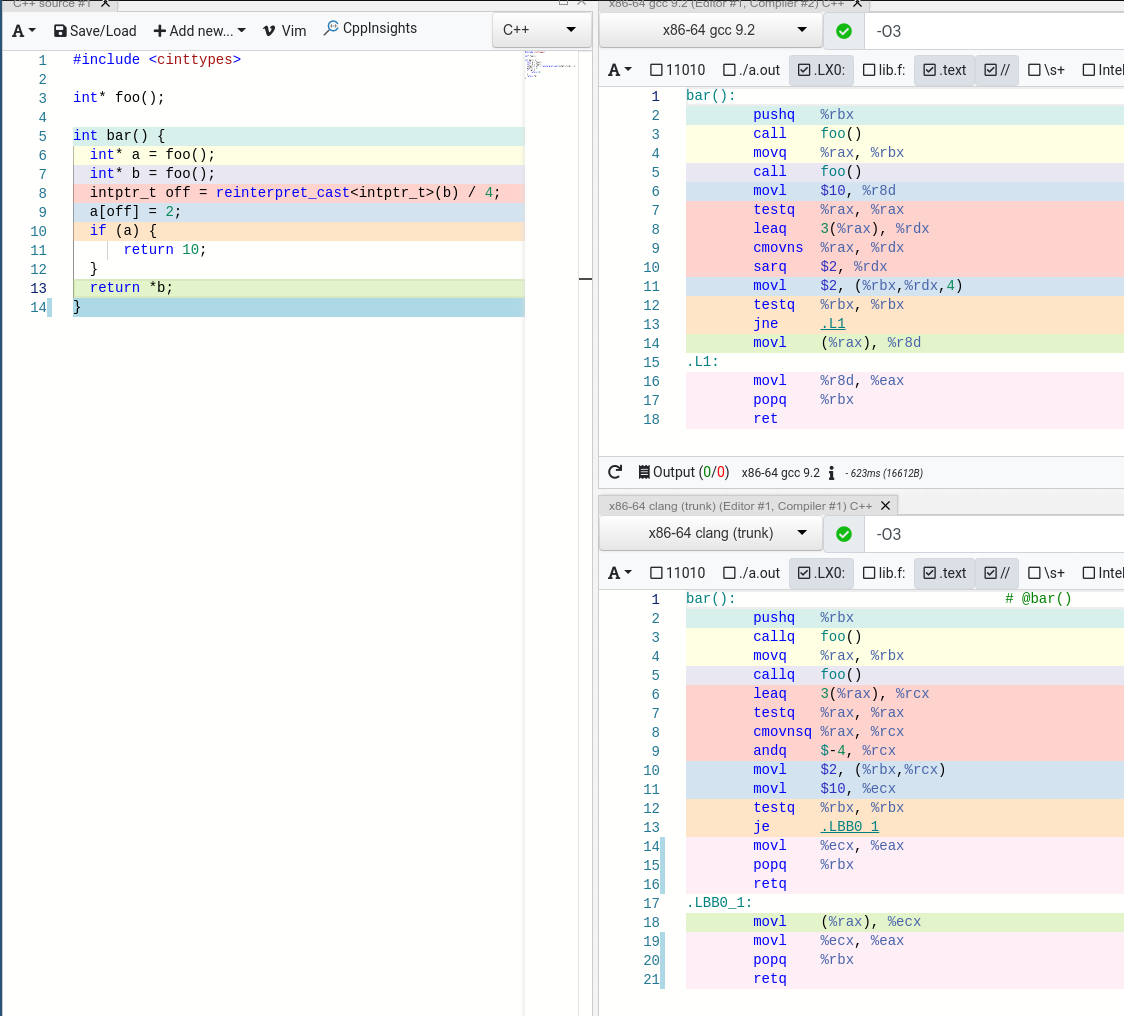Follow the .LBB0_1 label link in clang assembly
1124x1016 pixels.
tap(849, 826)
